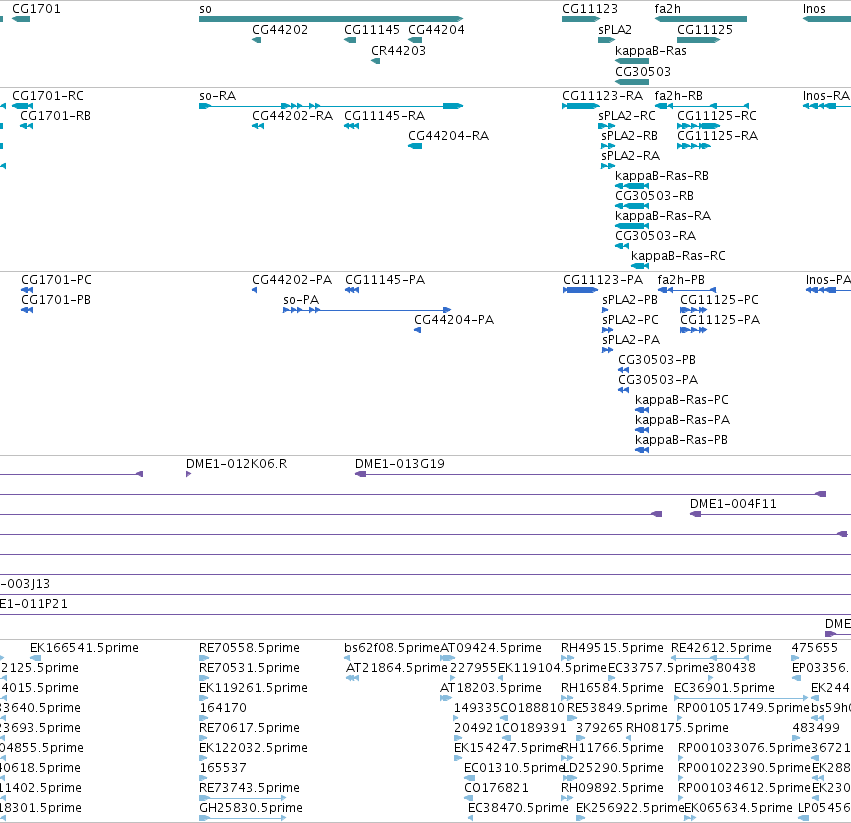Click the bs62f08.5prime EST label
The width and height of the screenshot is (851, 823).
[x=392, y=648]
